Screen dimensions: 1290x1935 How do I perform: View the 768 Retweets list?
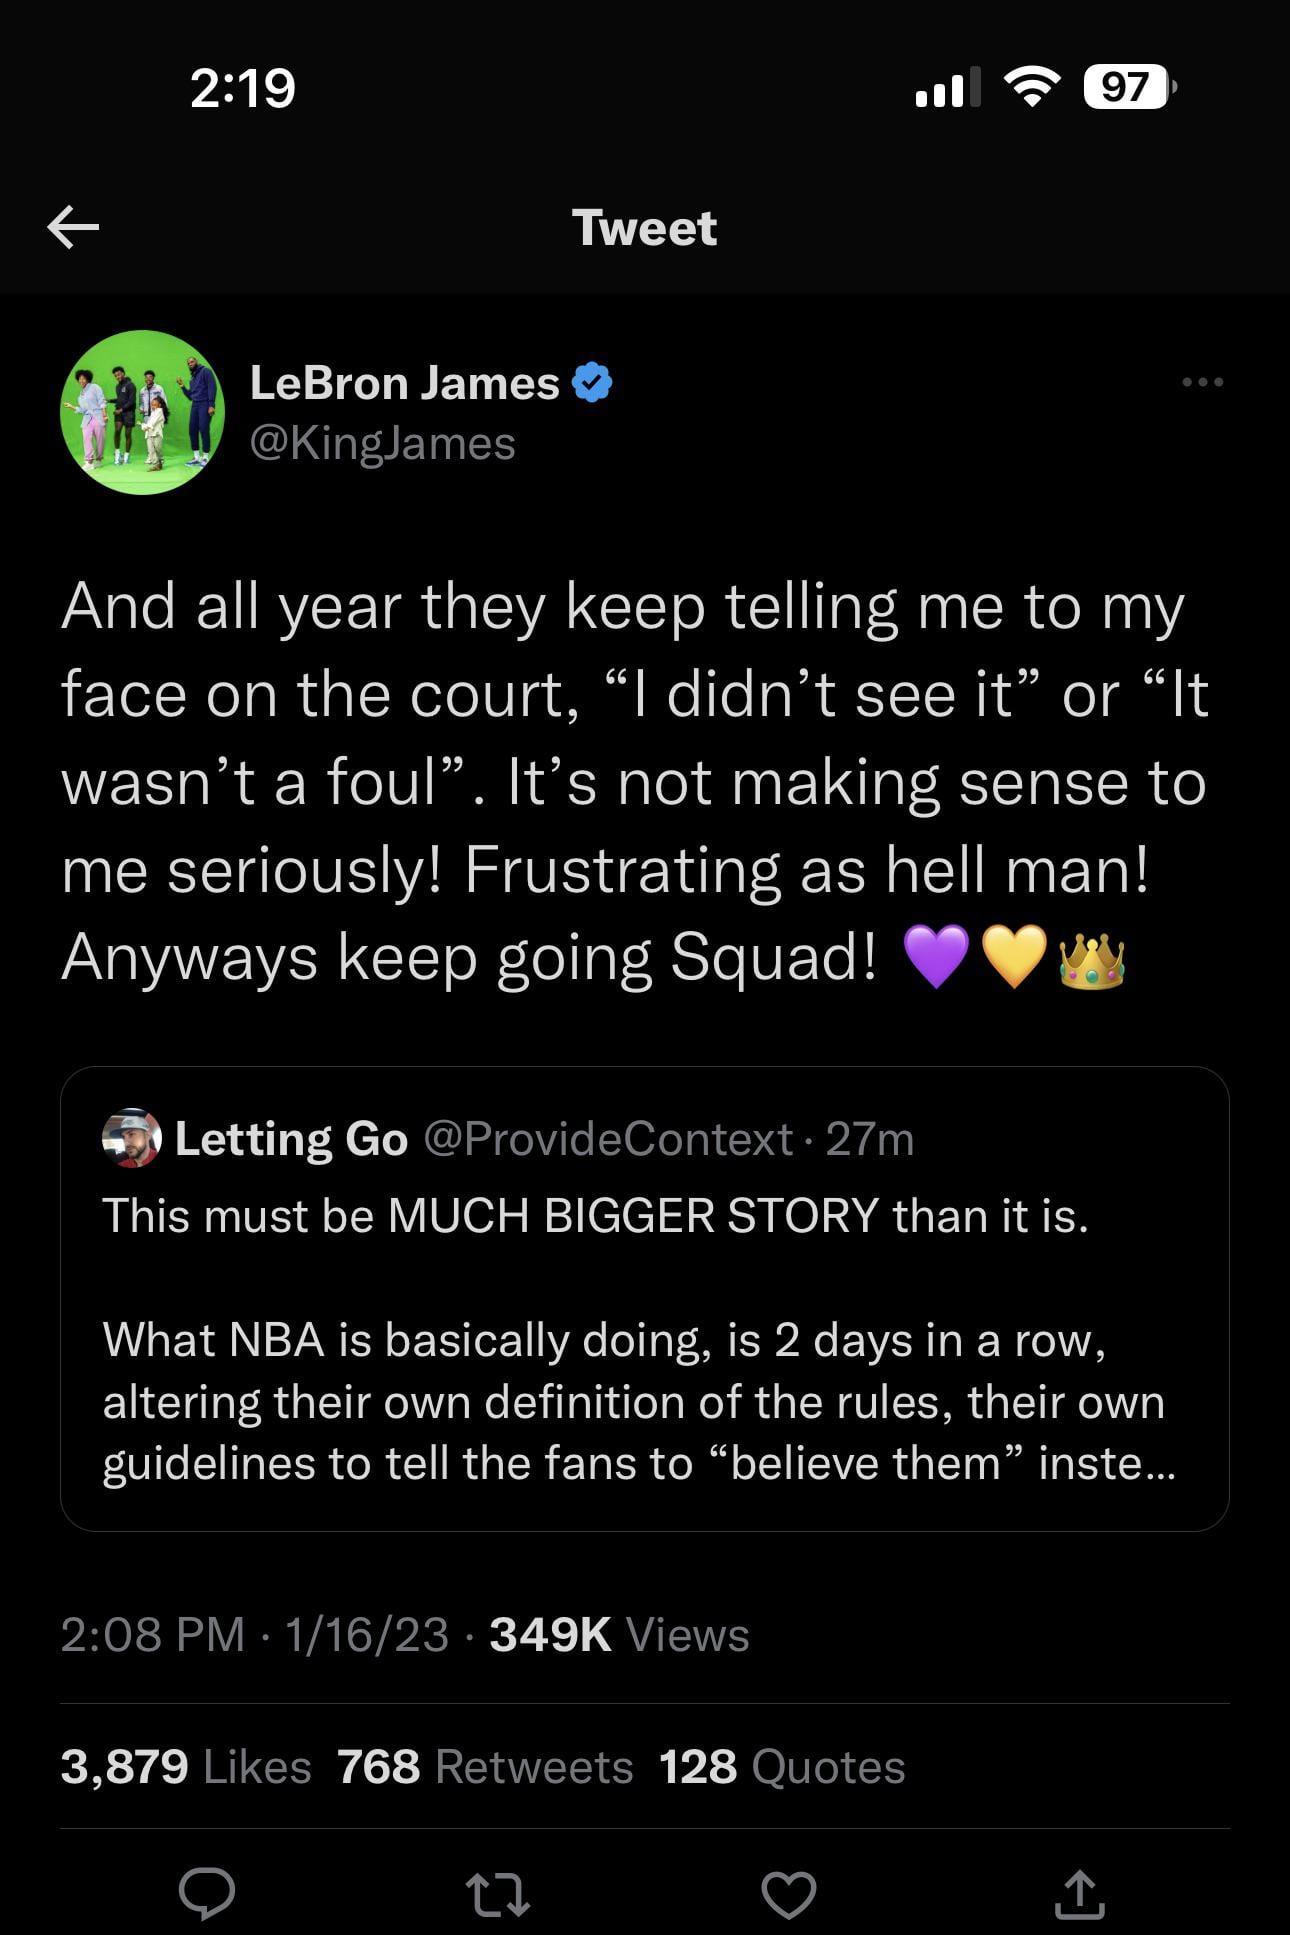485,1767
